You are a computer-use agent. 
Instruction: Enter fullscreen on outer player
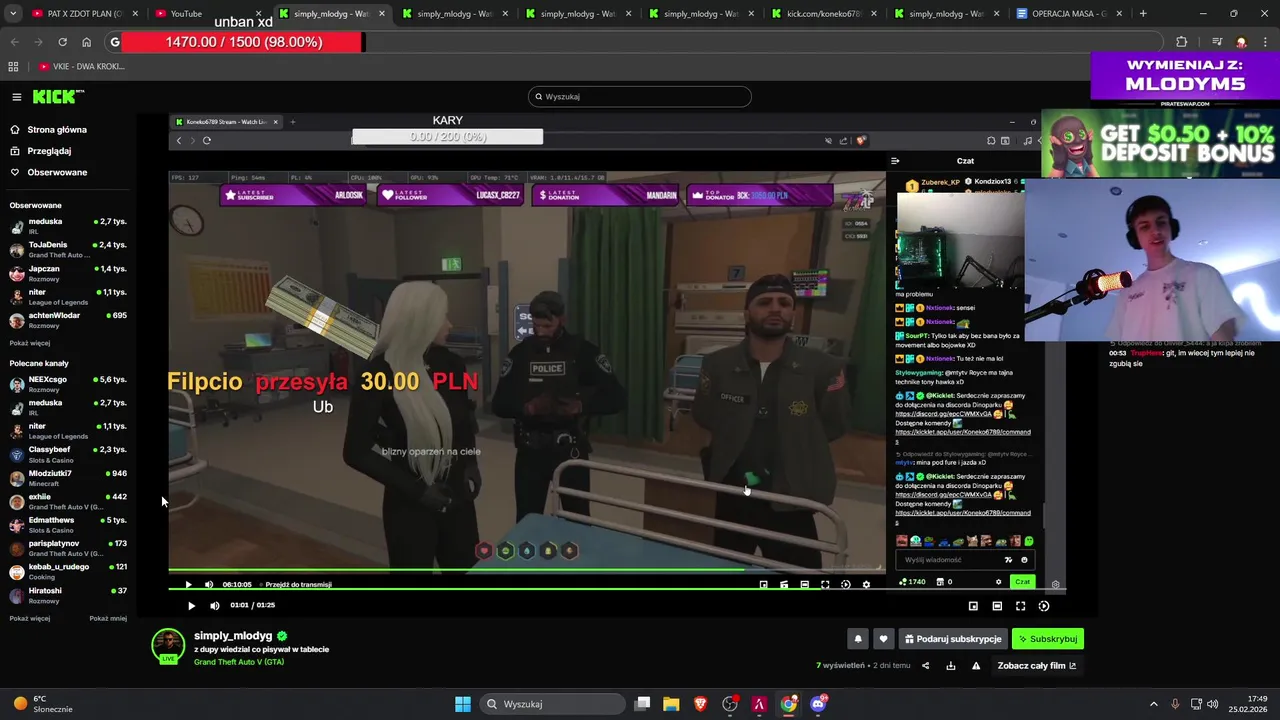click(x=1021, y=606)
